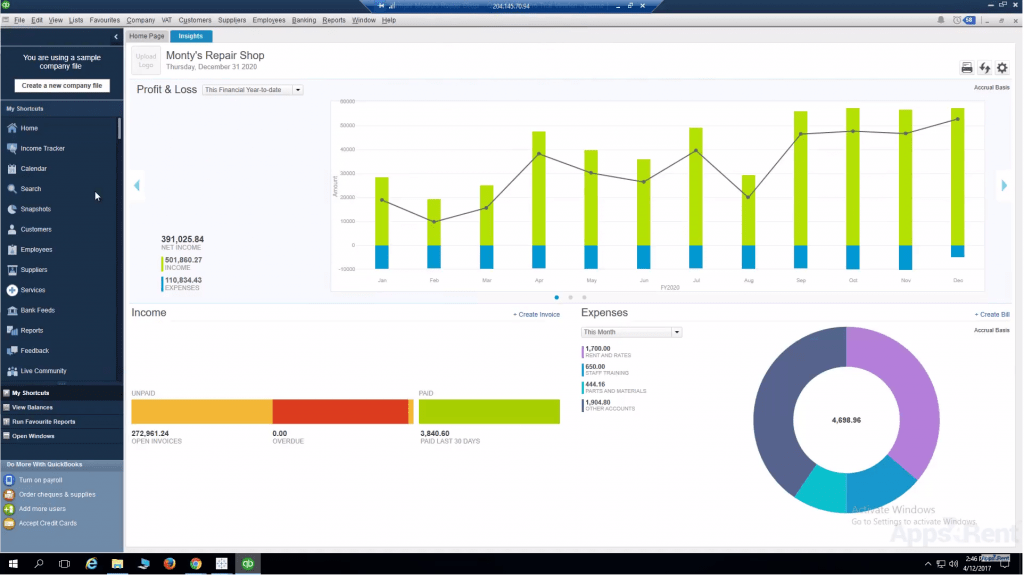The height and width of the screenshot is (576, 1024).
Task: Open the Insights settings gear
Action: [x=1002, y=68]
